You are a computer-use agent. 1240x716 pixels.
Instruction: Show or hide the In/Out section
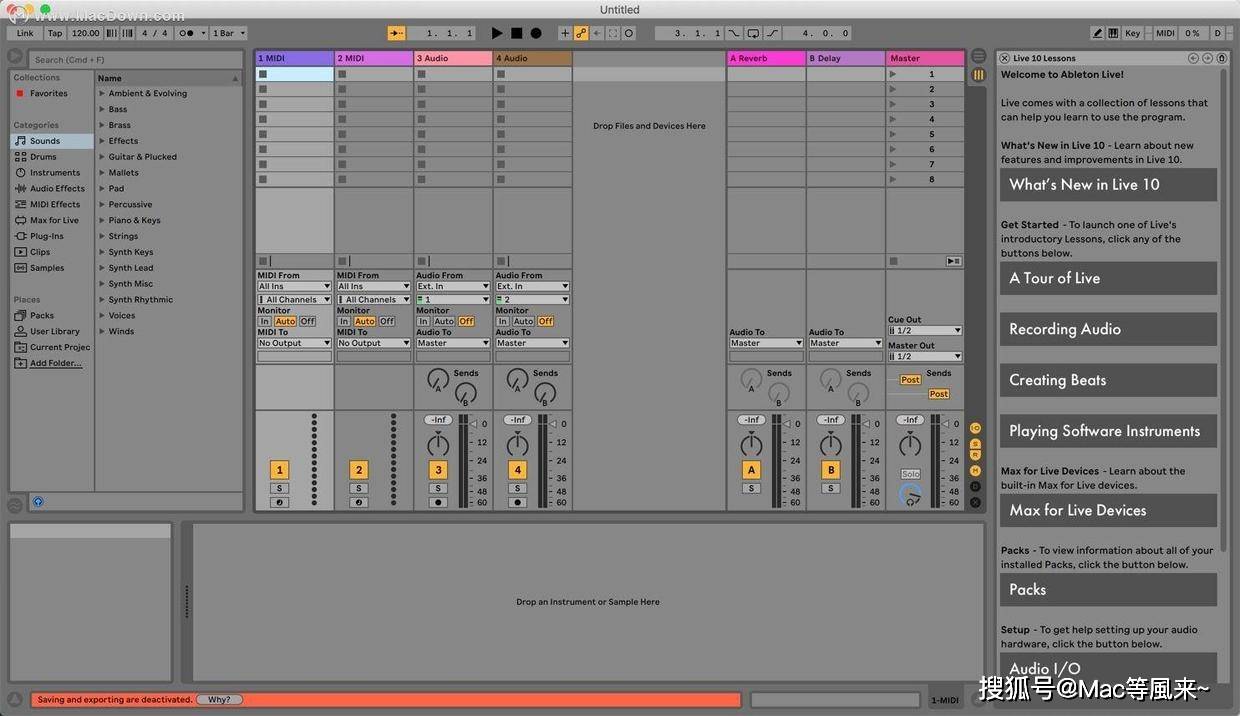(976, 428)
